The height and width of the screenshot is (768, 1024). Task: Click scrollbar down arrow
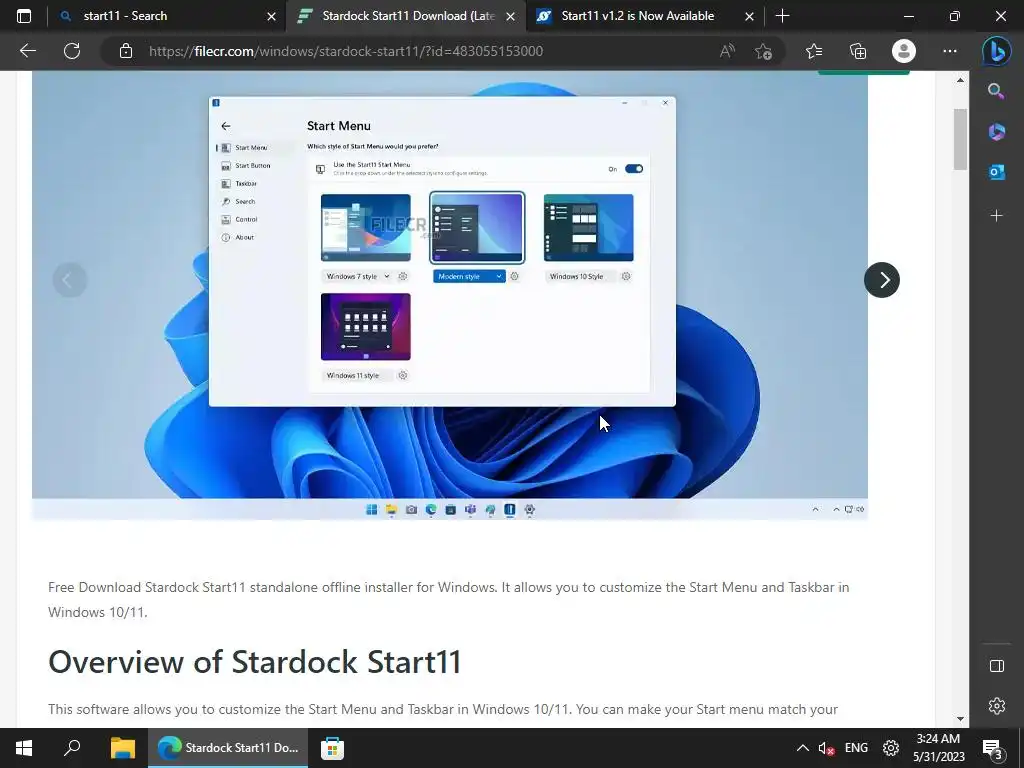point(960,719)
